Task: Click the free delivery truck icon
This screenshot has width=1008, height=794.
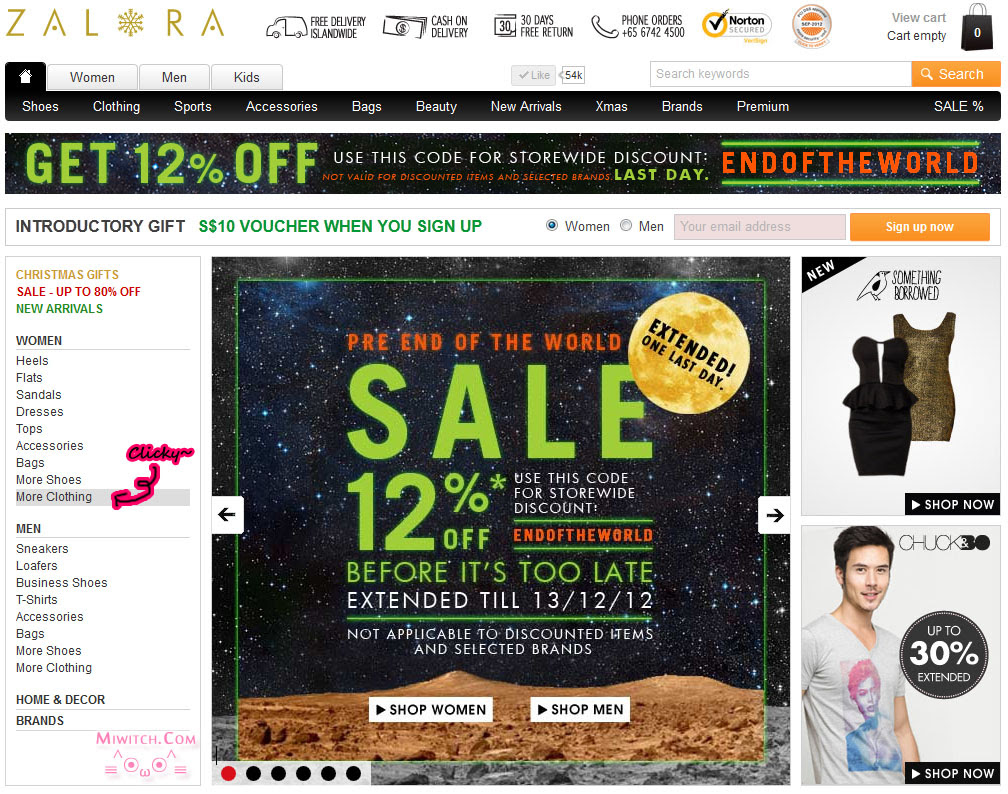Action: [286, 28]
